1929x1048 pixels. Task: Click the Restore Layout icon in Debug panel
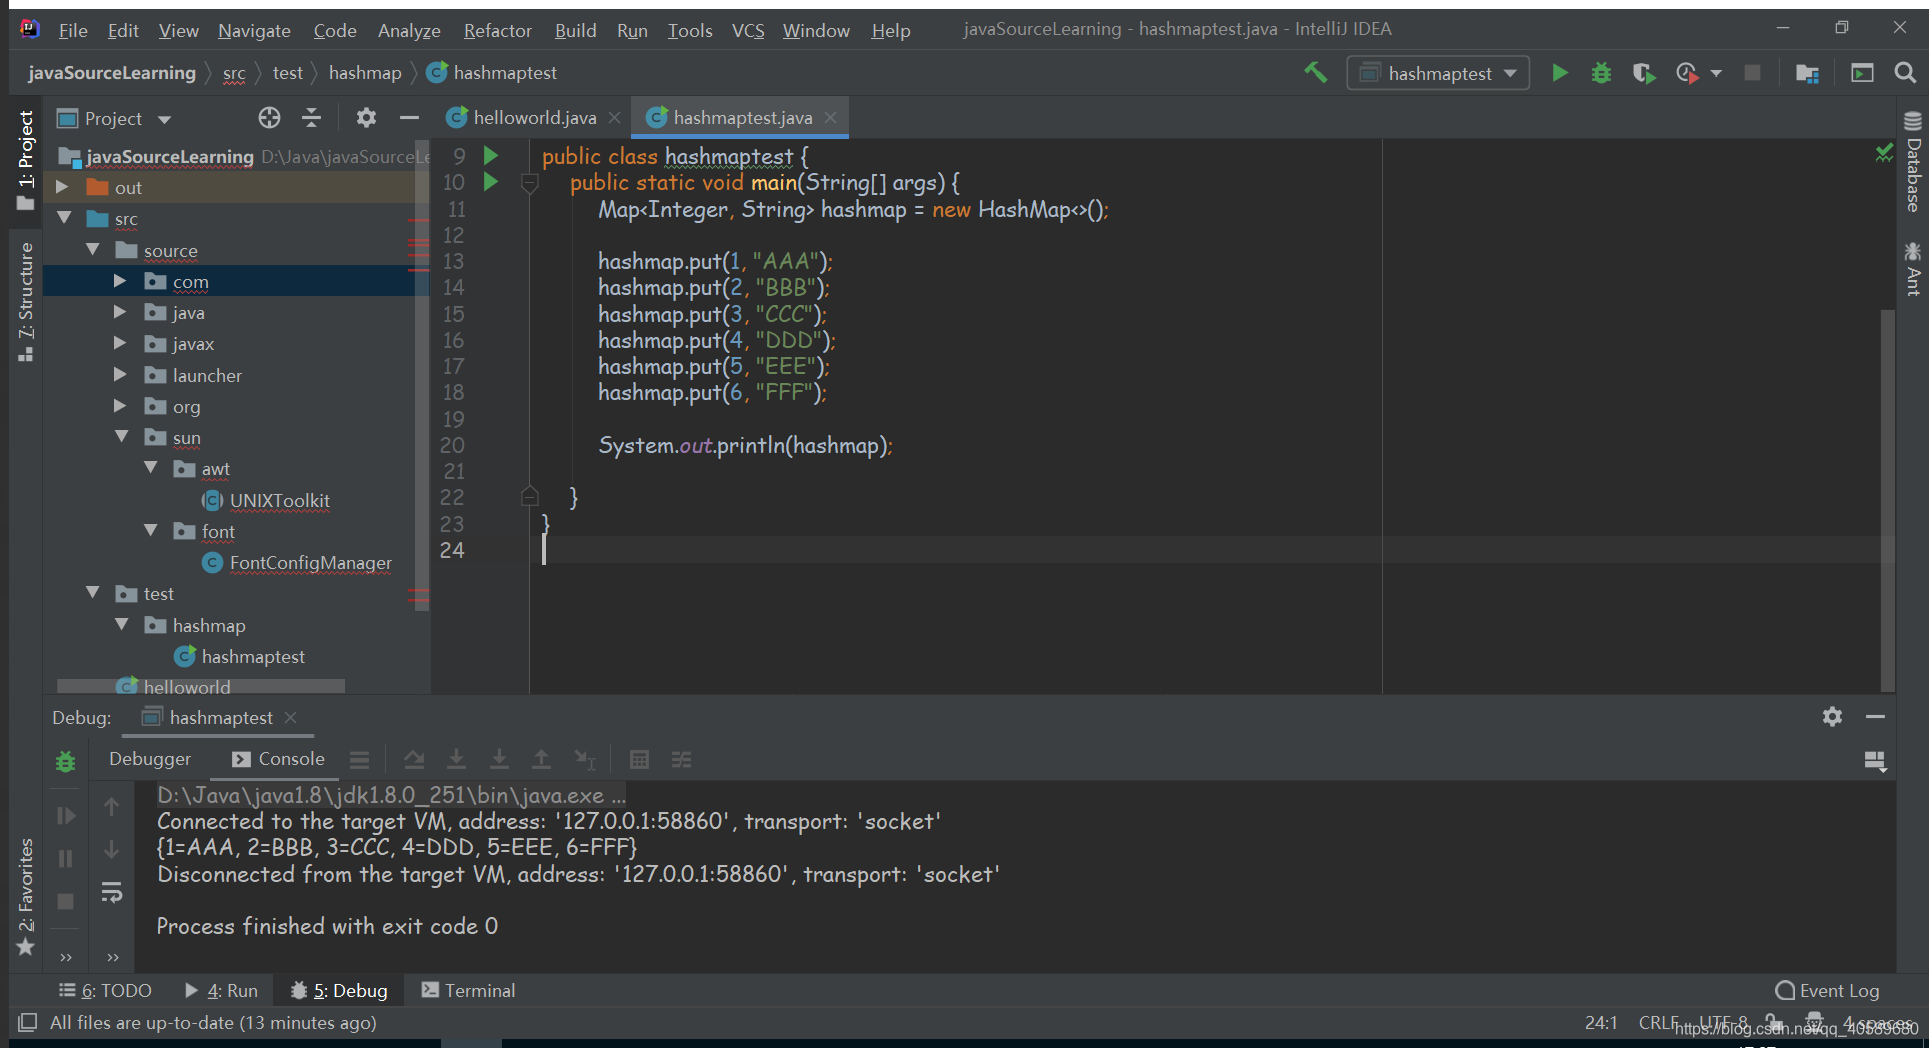point(1875,761)
